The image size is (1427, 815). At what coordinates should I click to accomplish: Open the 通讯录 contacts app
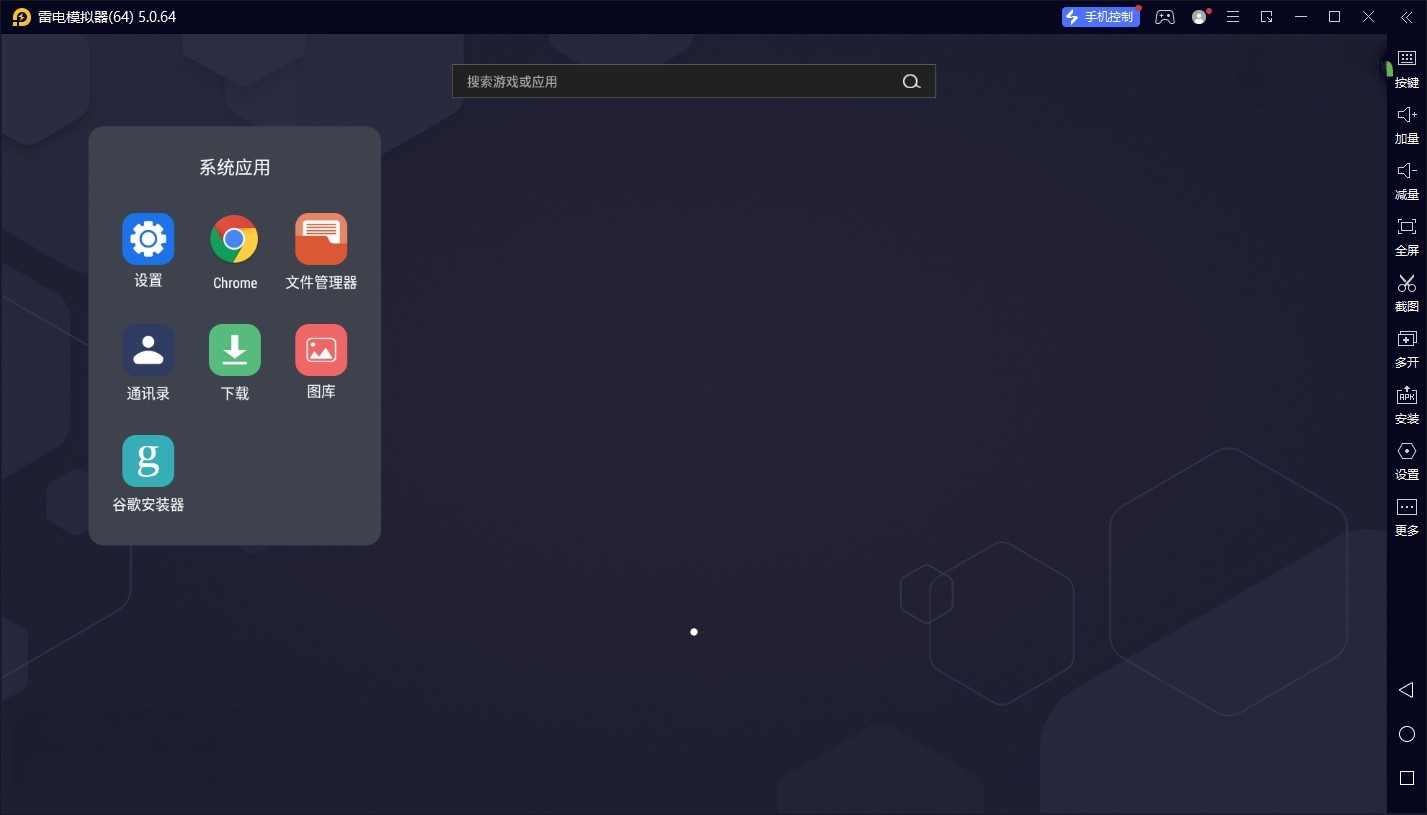[148, 350]
